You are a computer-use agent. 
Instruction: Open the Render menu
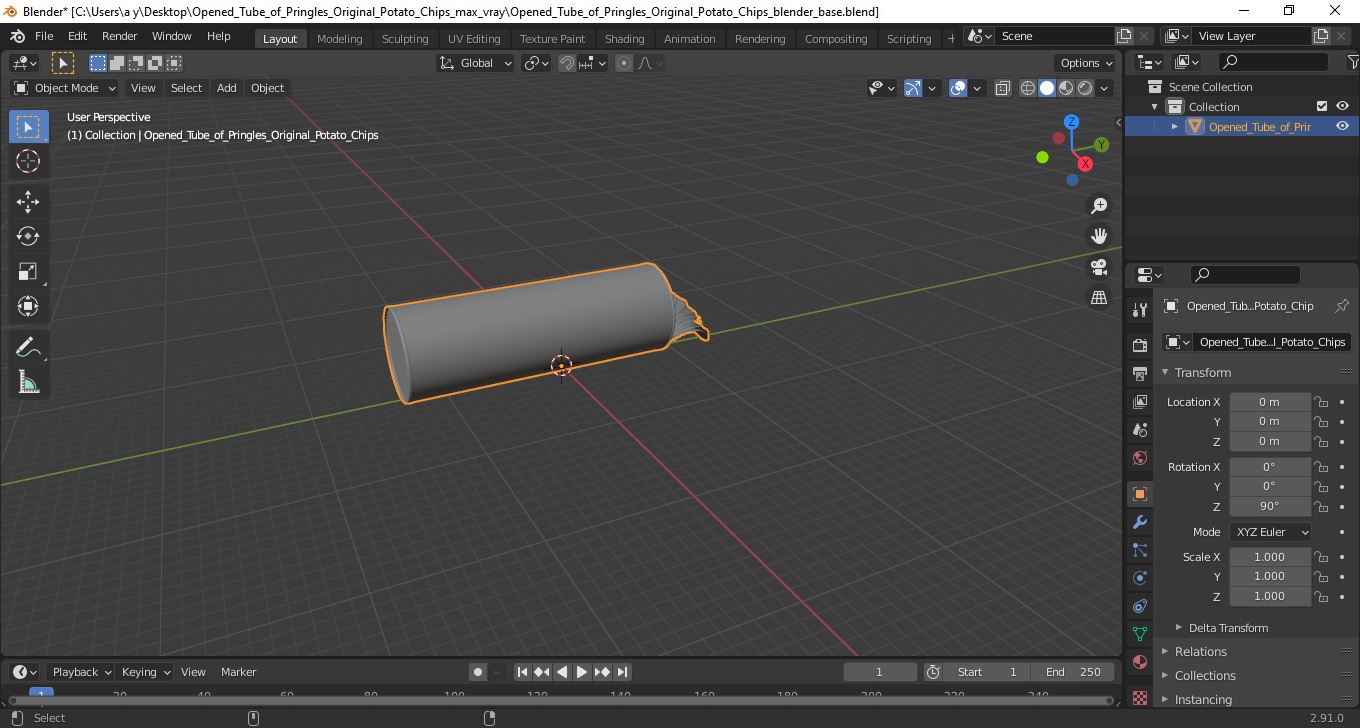pyautogui.click(x=120, y=36)
